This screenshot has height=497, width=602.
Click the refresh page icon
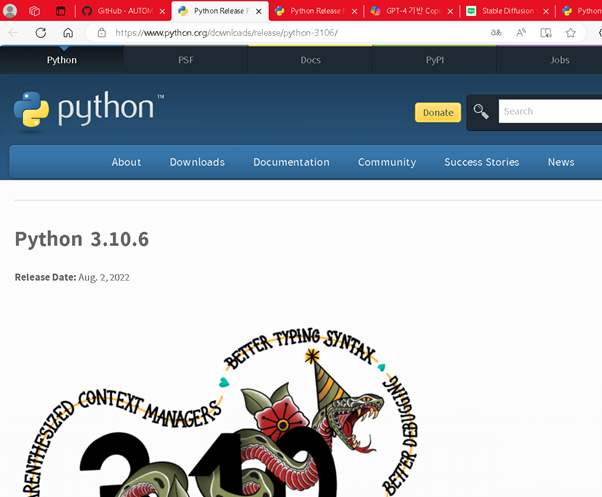pyautogui.click(x=41, y=33)
